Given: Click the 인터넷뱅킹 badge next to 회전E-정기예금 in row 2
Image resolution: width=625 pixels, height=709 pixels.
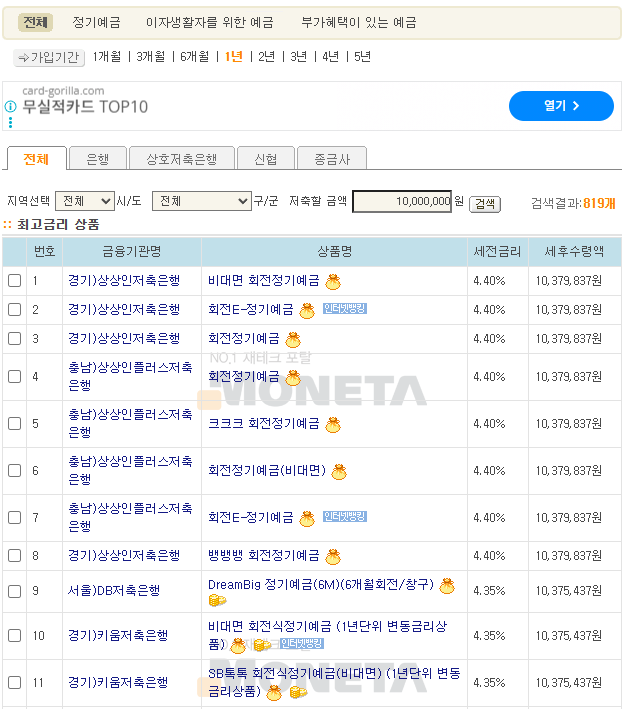Looking at the screenshot, I should (345, 309).
